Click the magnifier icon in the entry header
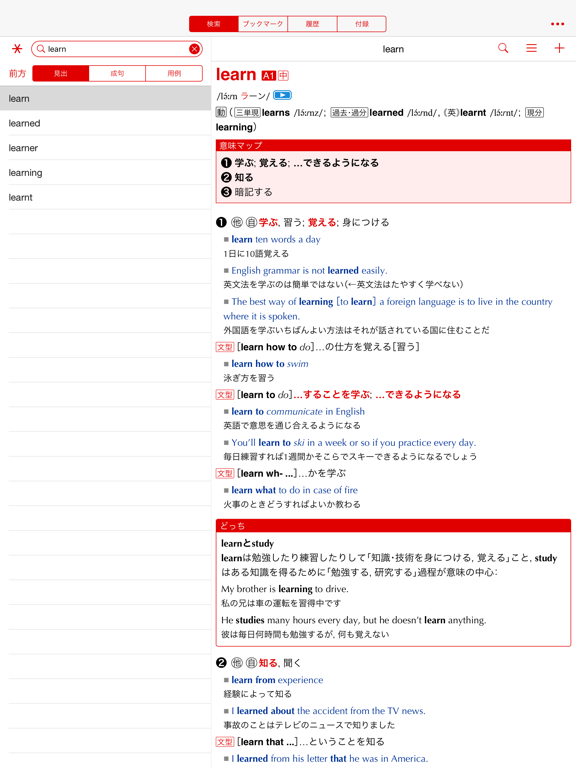 503,48
